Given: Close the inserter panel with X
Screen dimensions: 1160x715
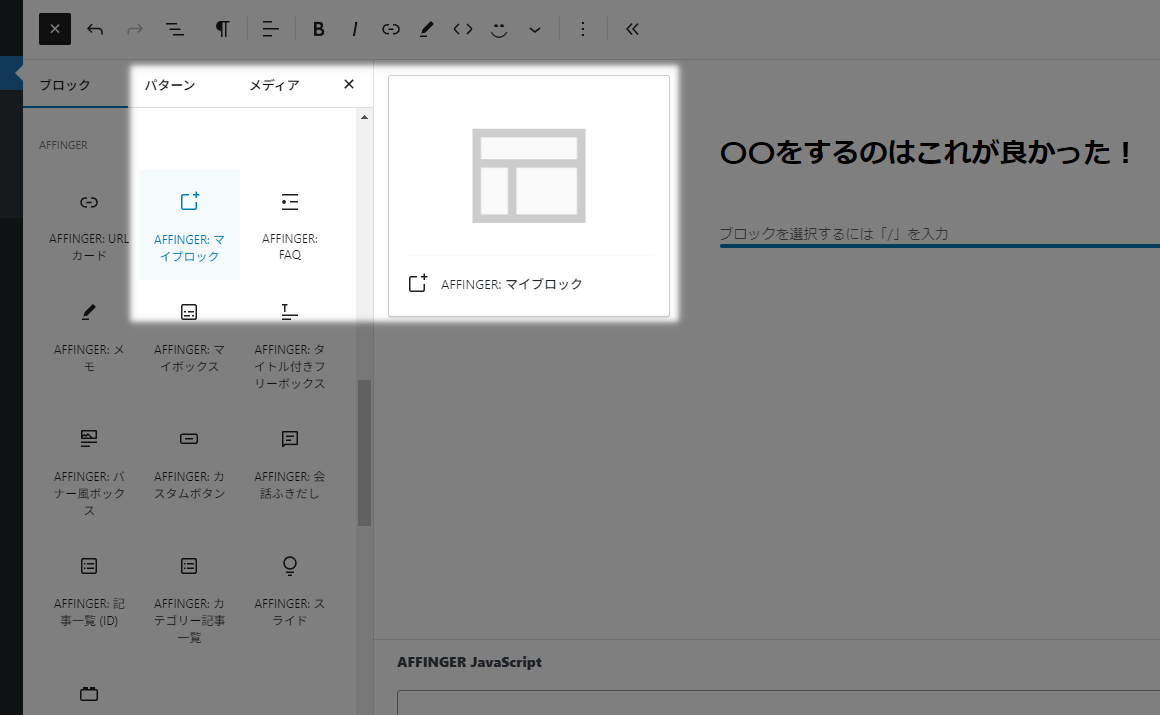Looking at the screenshot, I should (349, 84).
